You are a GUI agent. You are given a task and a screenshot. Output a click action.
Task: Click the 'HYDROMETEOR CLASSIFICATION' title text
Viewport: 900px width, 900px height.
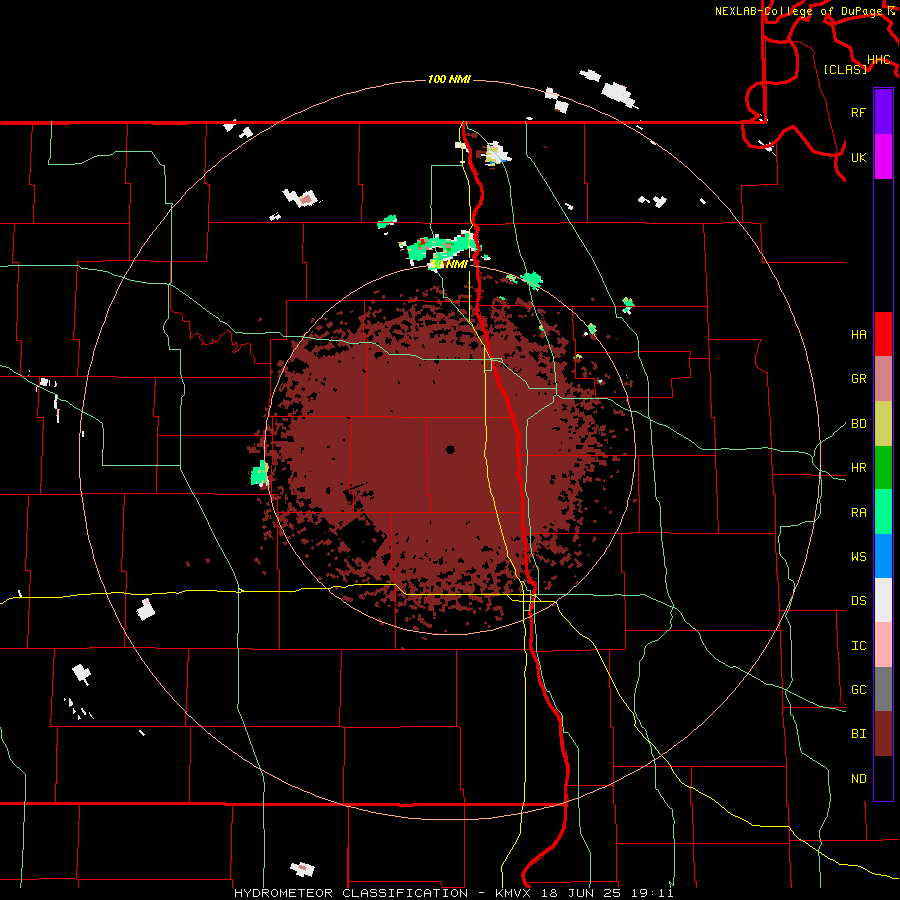[x=351, y=893]
